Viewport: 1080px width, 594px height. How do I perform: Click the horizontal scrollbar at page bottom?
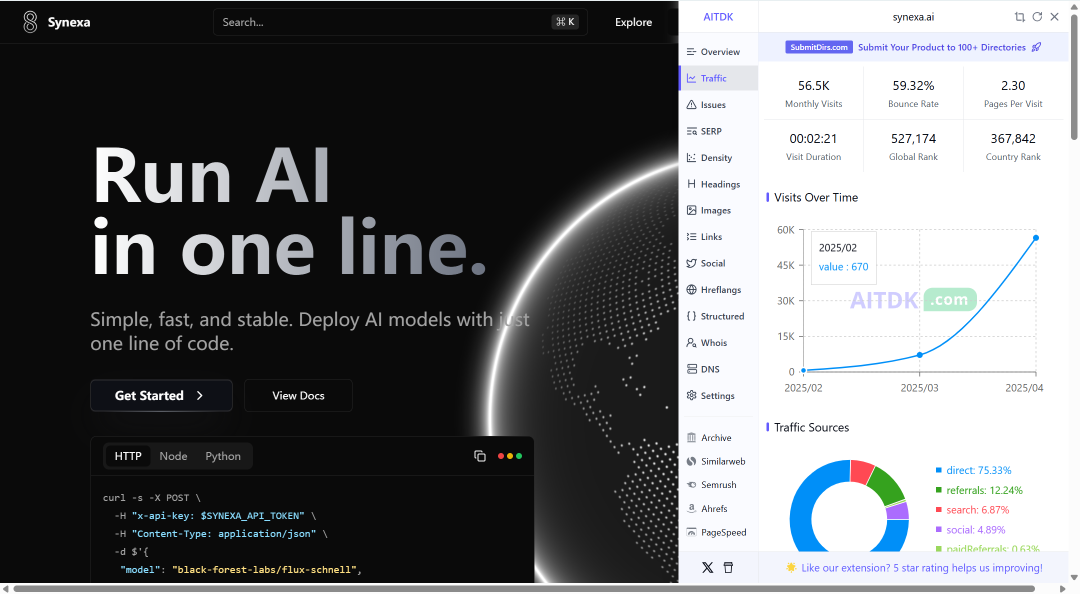523,588
